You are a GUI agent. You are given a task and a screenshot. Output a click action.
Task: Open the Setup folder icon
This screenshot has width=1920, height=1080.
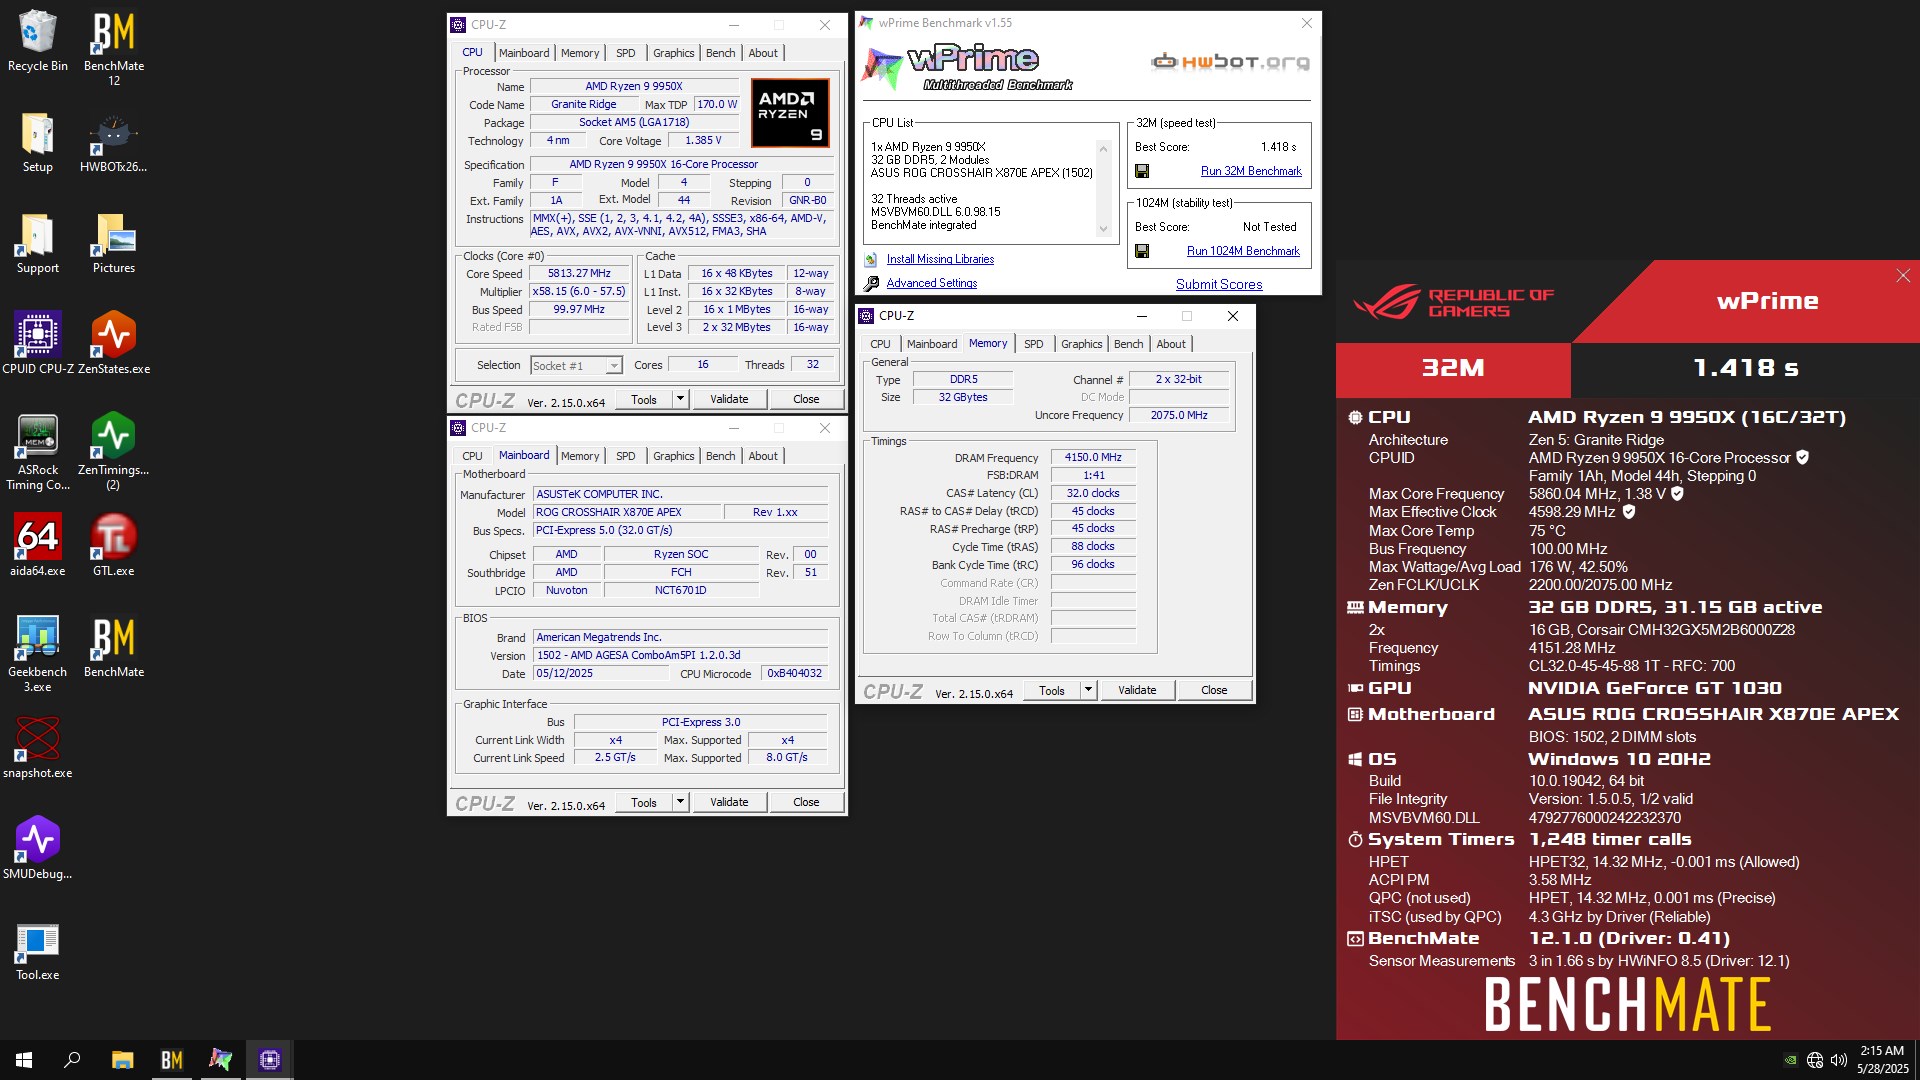(x=38, y=141)
